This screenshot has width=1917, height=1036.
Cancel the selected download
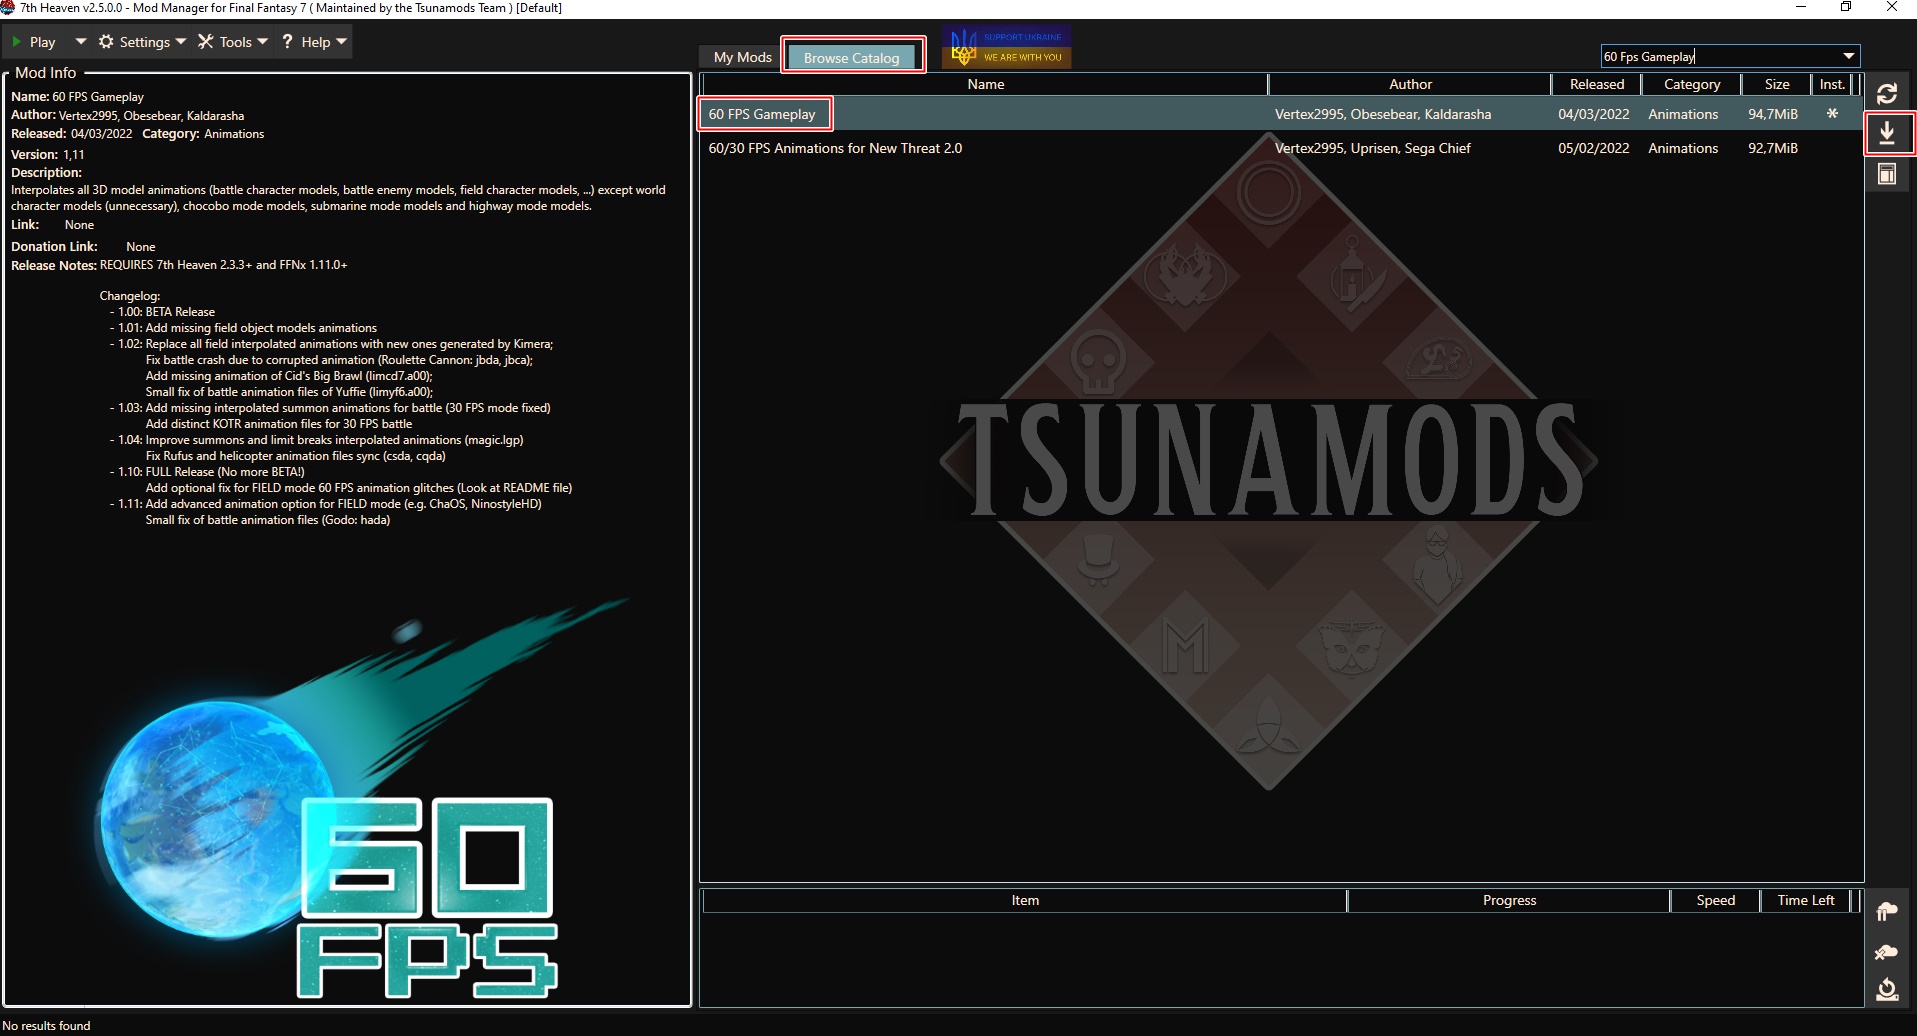click(x=1887, y=951)
